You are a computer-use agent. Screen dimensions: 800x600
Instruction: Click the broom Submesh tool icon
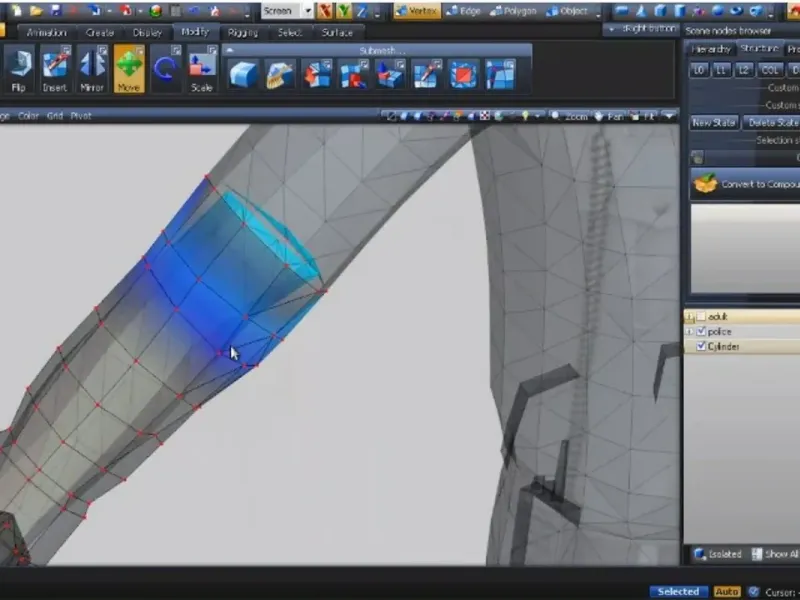click(x=279, y=74)
